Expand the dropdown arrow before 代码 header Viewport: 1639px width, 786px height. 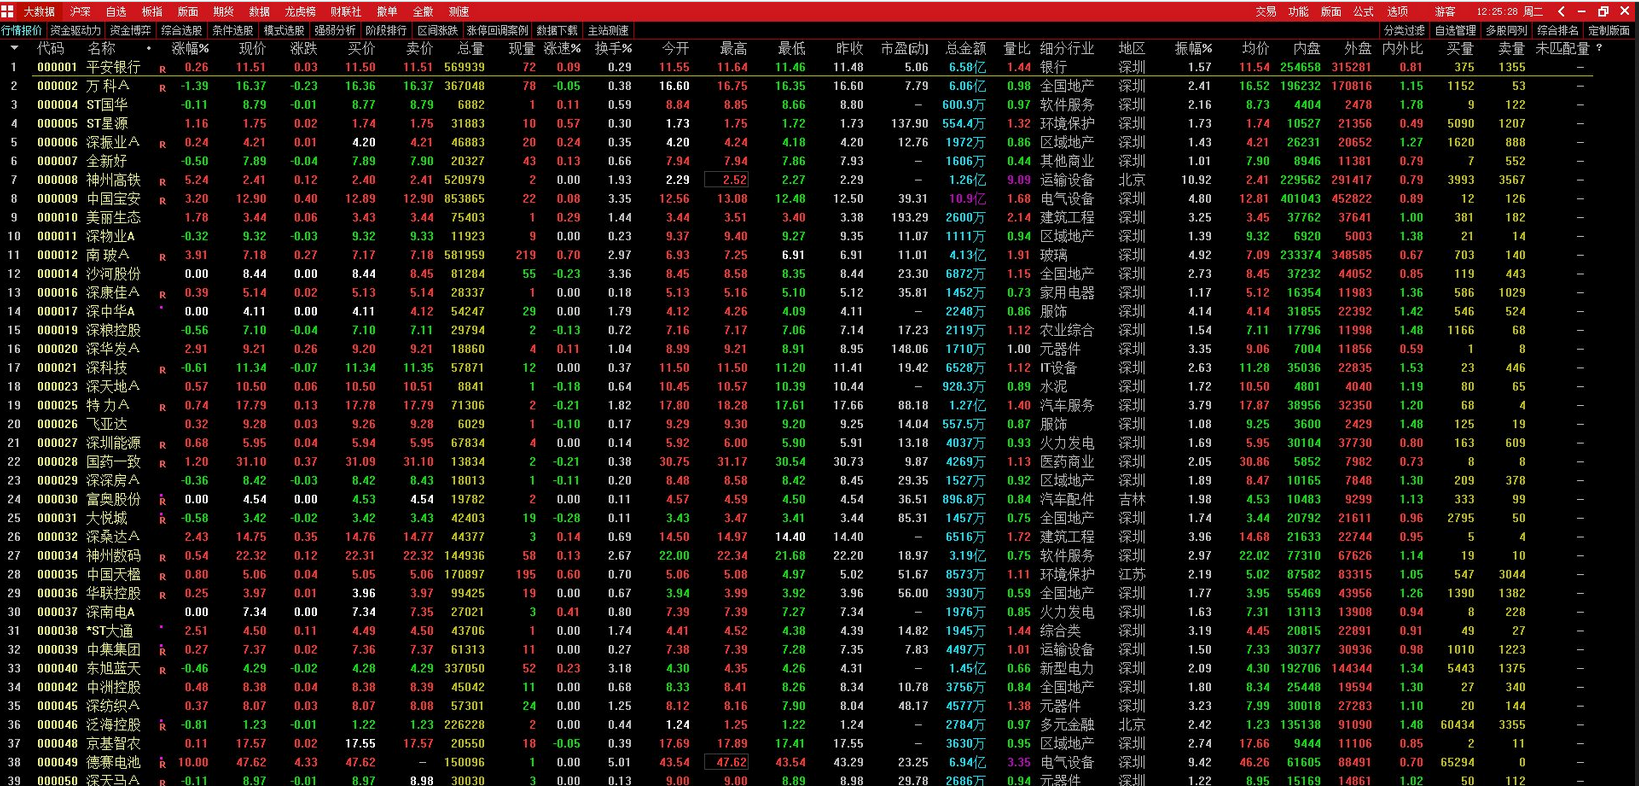(x=14, y=48)
